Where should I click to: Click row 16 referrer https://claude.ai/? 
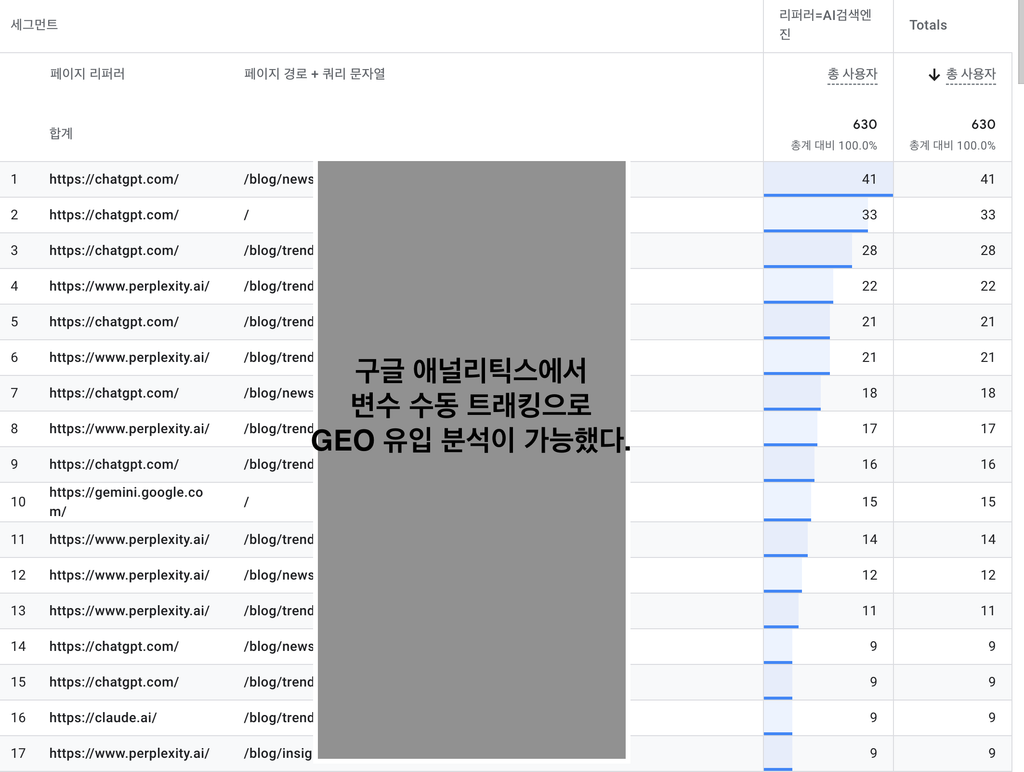click(x=103, y=718)
